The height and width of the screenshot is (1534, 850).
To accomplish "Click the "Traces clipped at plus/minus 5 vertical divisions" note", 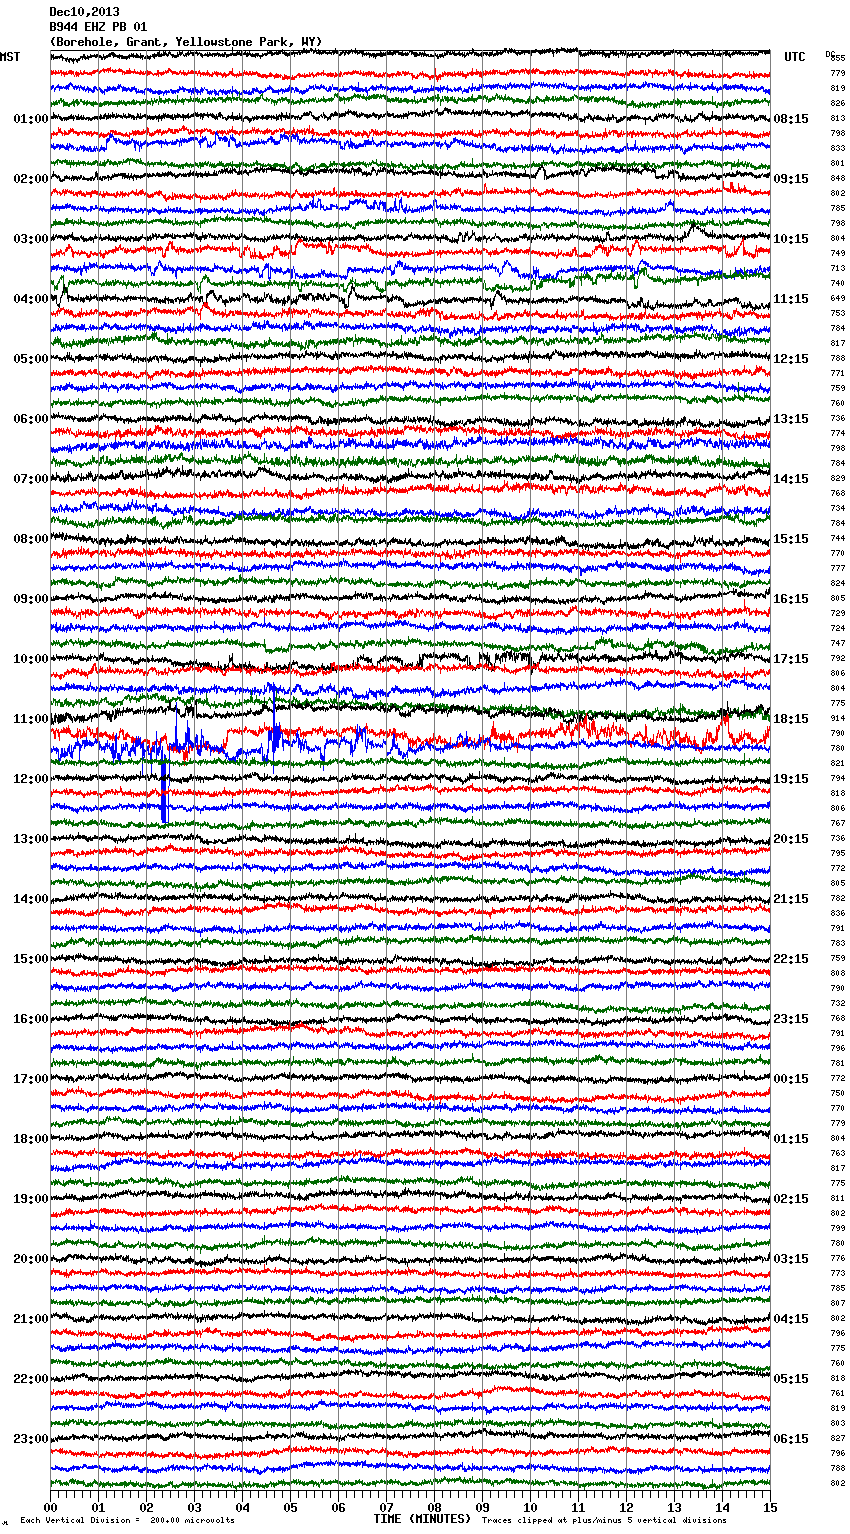I will [x=605, y=1520].
